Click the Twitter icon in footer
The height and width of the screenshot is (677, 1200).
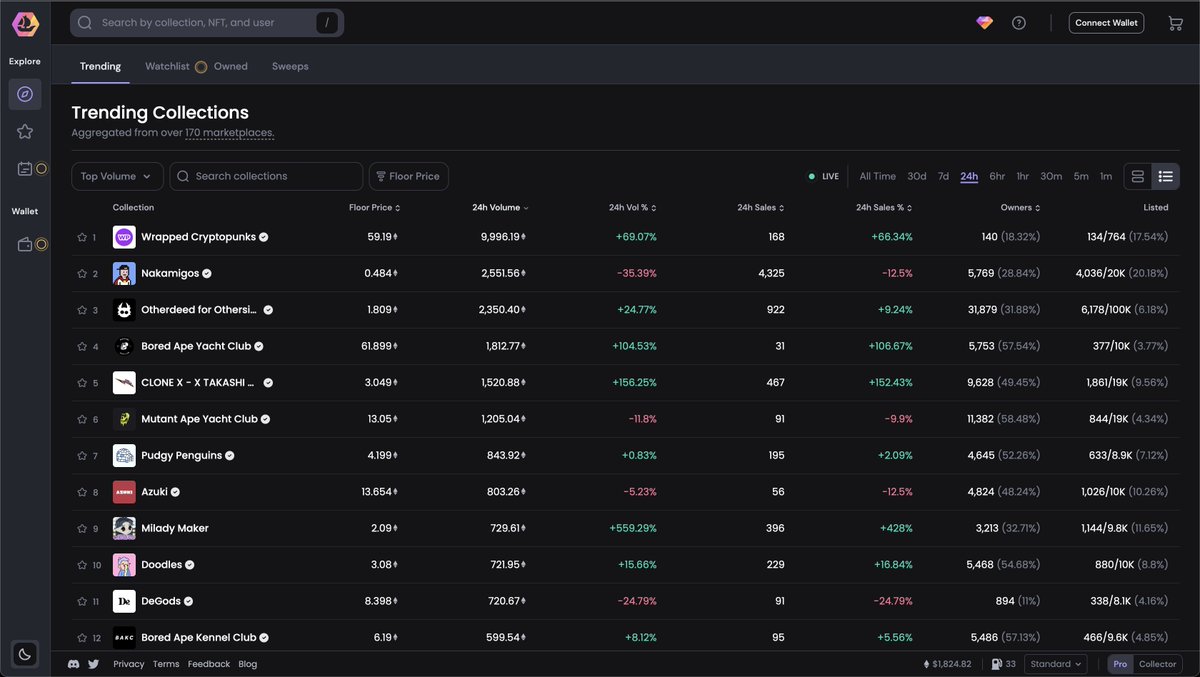tap(94, 664)
